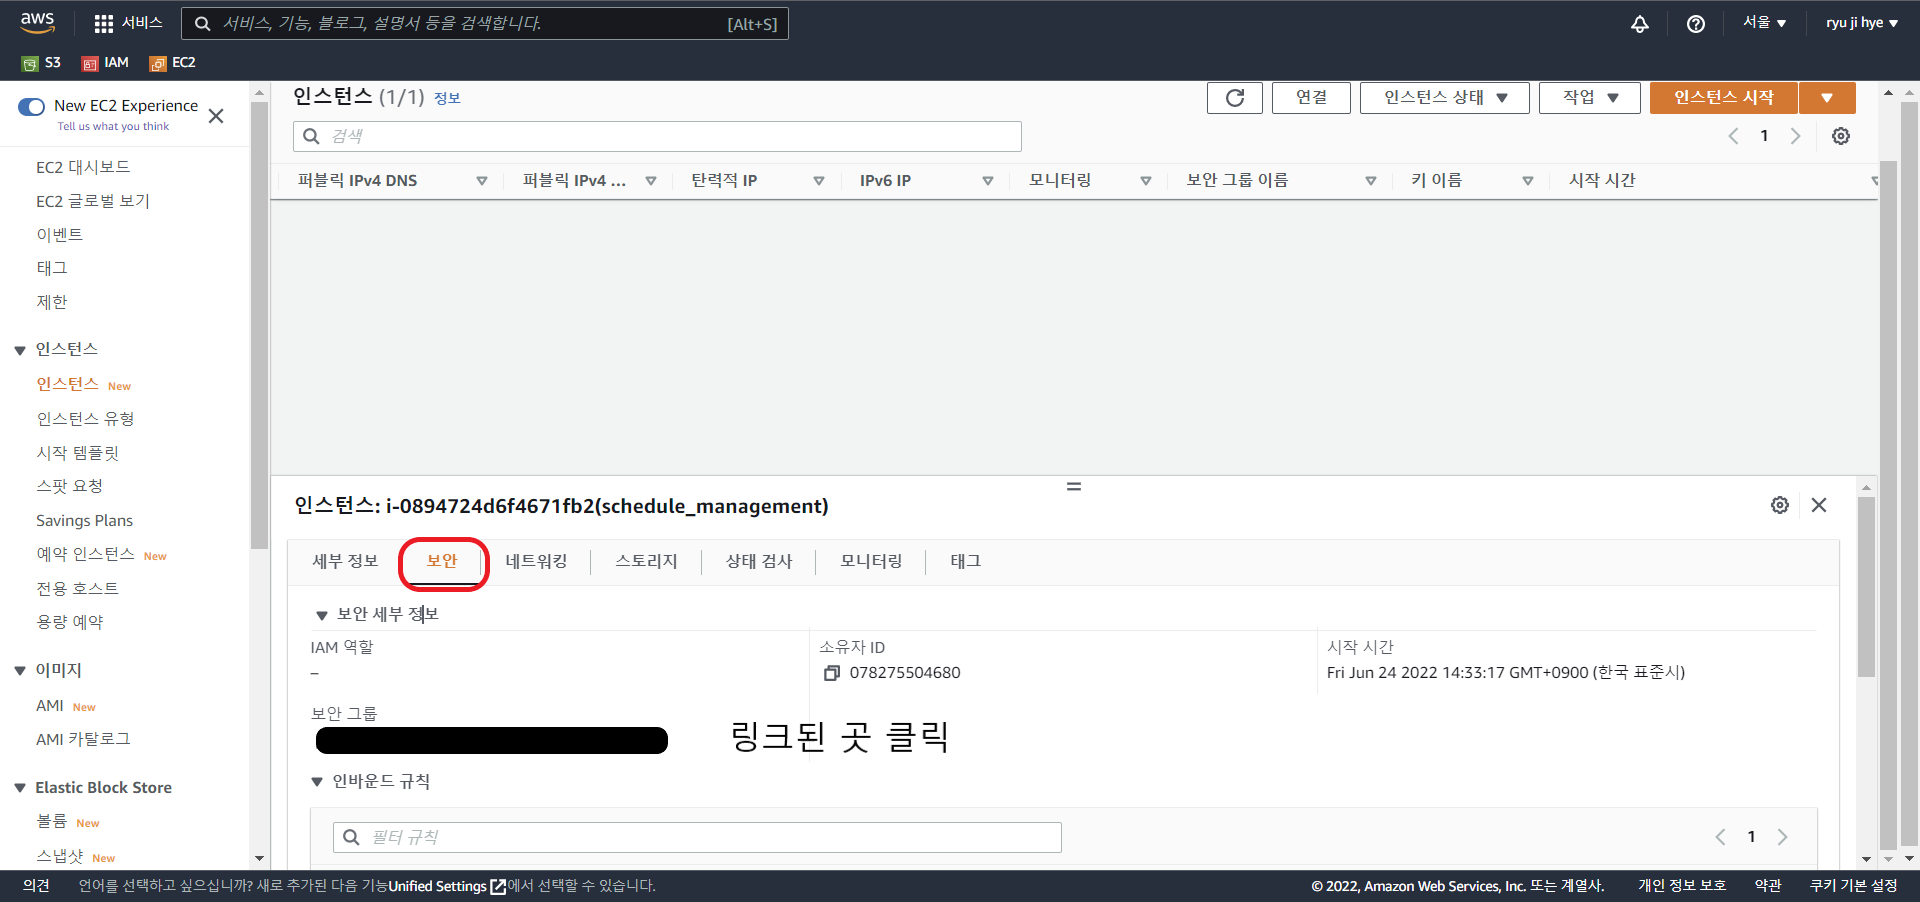Collapse the 보안 세부 정보 section

pyautogui.click(x=322, y=615)
